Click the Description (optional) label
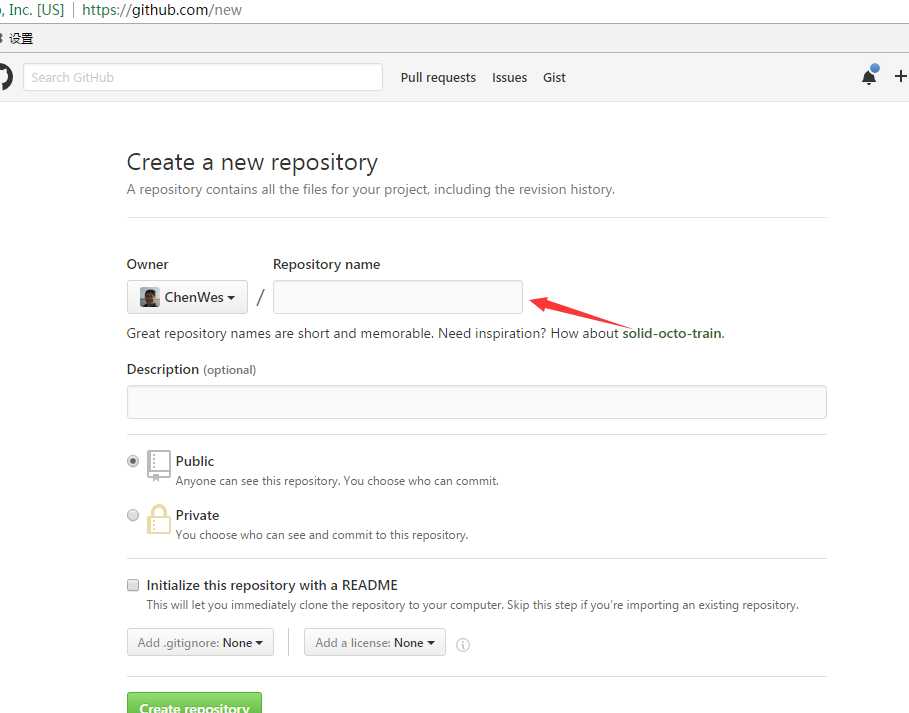This screenshot has width=909, height=713. pos(191,369)
